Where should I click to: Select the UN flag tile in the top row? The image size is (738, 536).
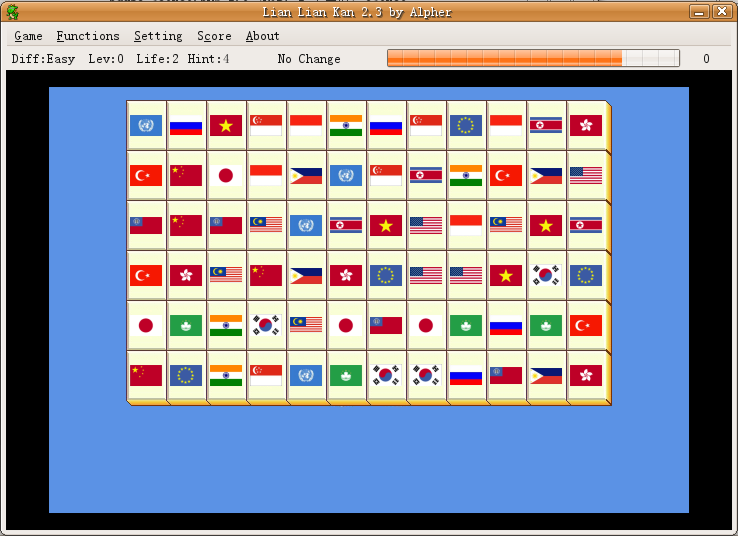146,125
